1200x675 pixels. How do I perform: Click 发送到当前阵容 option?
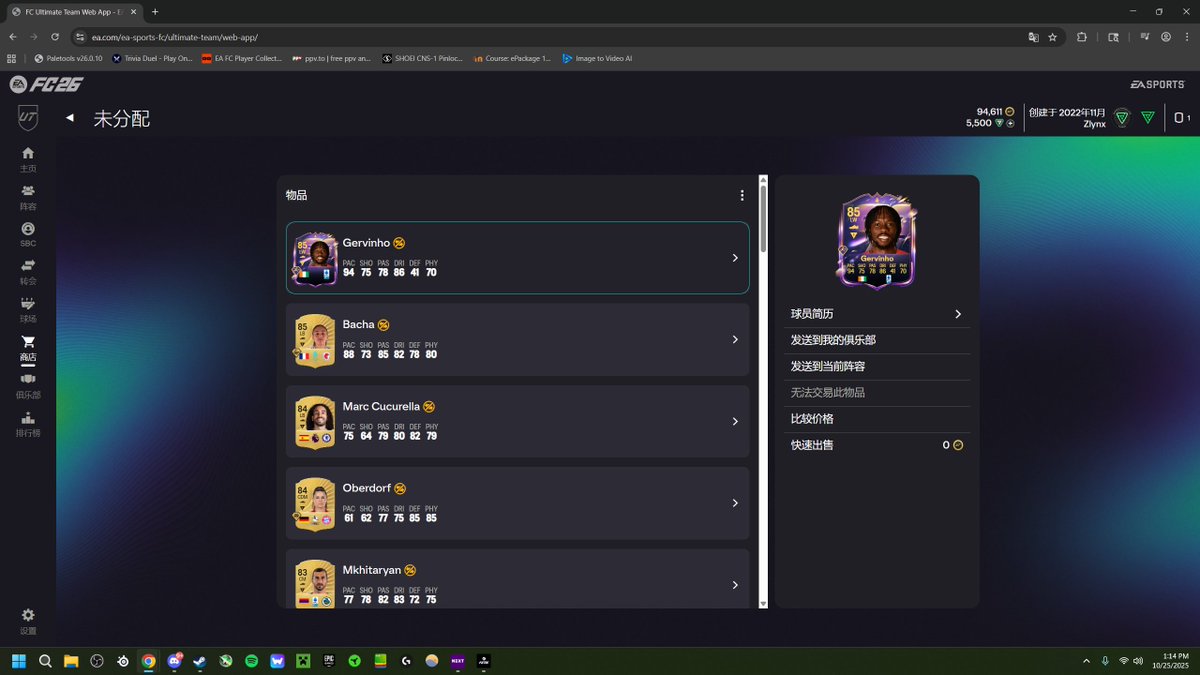(x=878, y=367)
